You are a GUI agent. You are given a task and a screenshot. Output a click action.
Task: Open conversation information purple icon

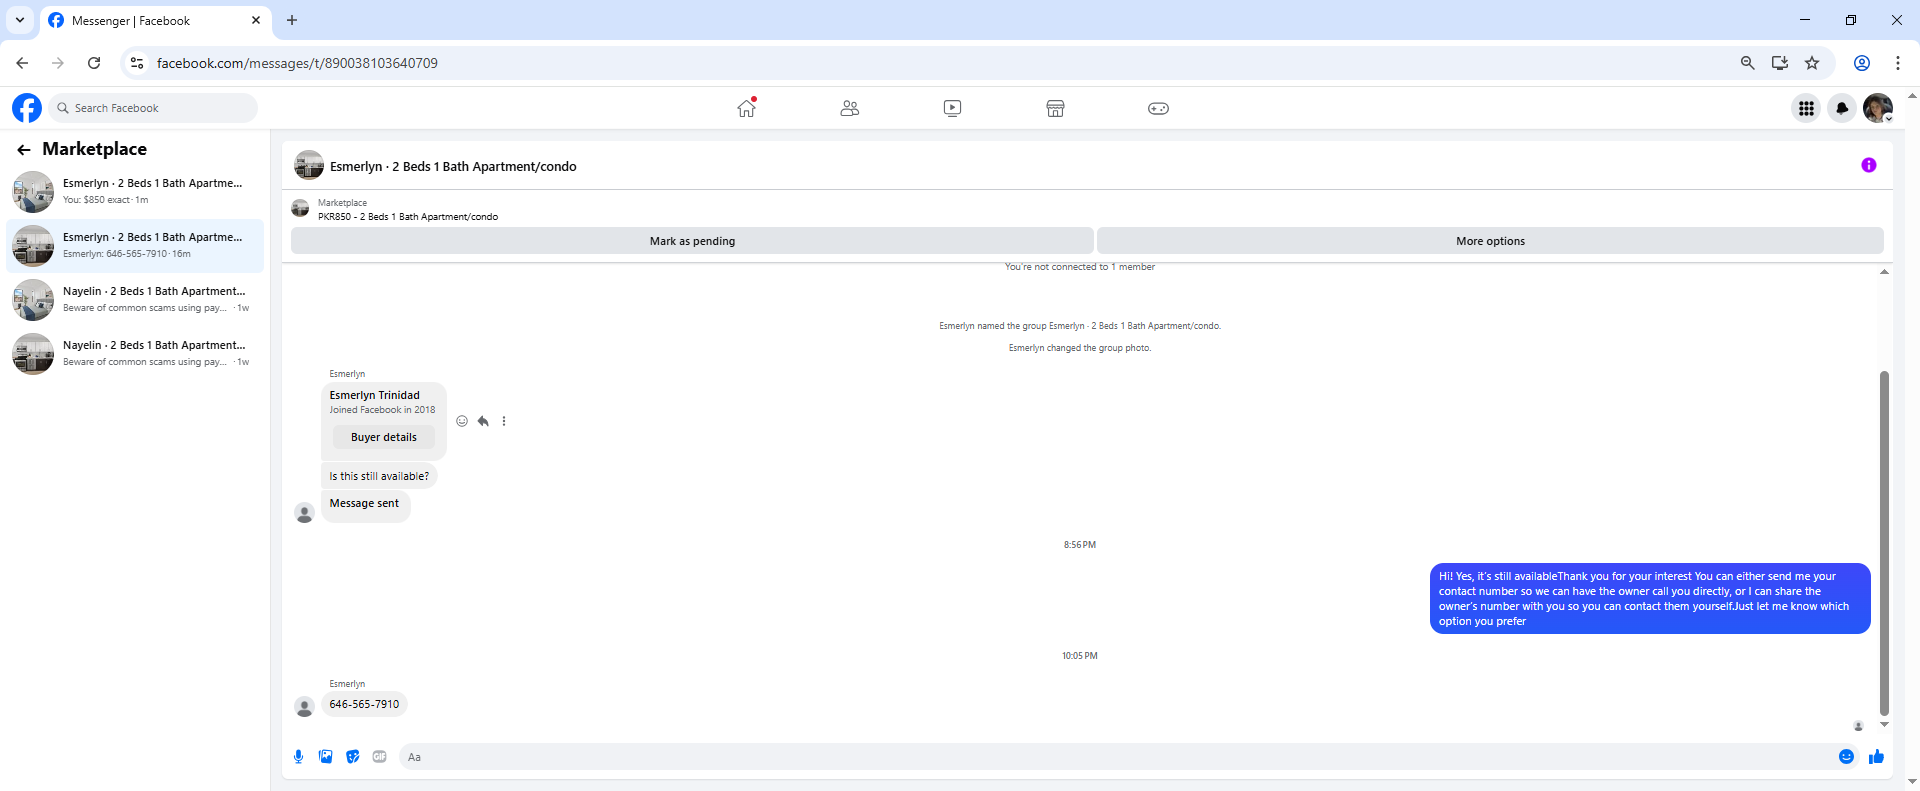1868,165
